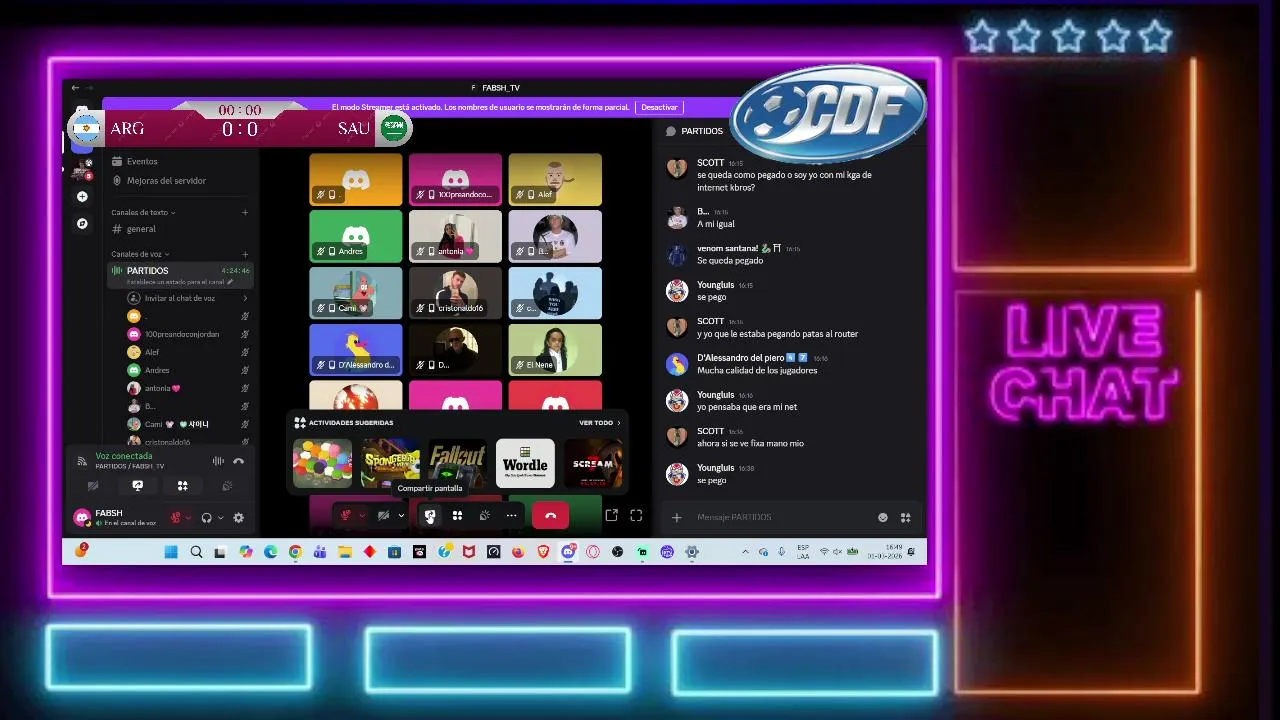Open the activities launcher in call bar
The width and height of the screenshot is (1280, 720).
[457, 516]
